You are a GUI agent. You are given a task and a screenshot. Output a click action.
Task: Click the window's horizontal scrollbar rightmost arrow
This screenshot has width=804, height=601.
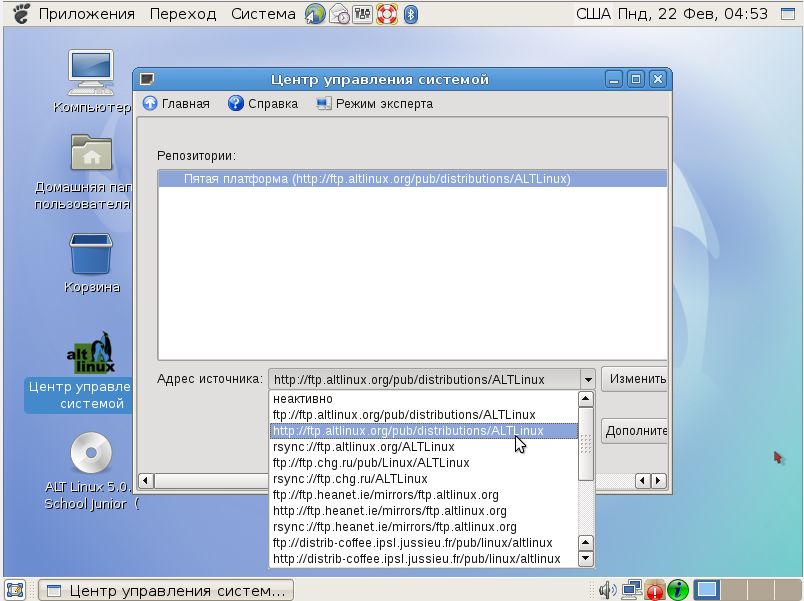pyautogui.click(x=659, y=480)
